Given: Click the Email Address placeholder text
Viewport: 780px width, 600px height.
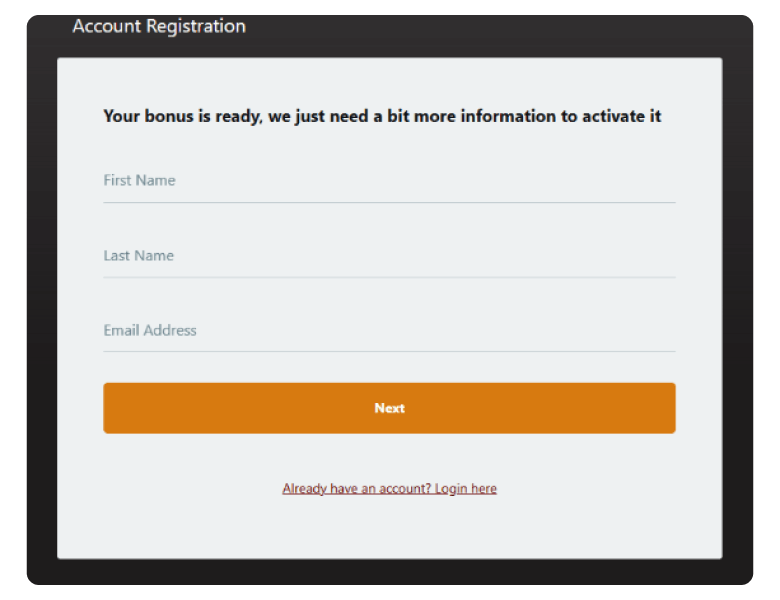Looking at the screenshot, I should pos(150,331).
